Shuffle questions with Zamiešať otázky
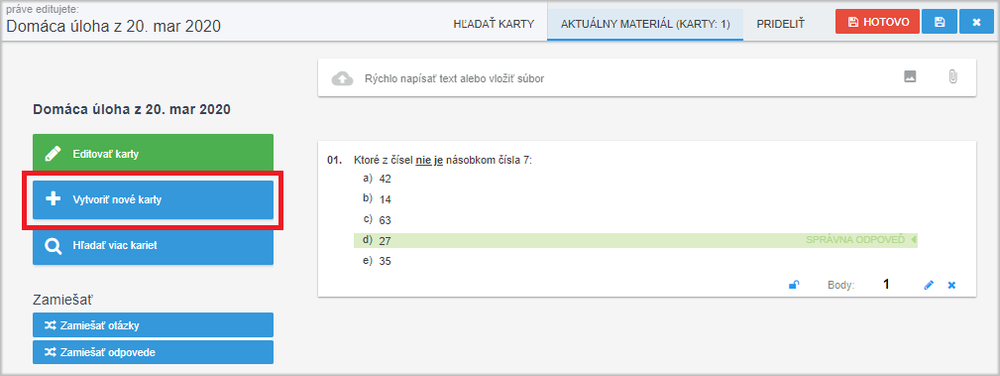Screen dimensions: 1000x376 click(x=153, y=325)
